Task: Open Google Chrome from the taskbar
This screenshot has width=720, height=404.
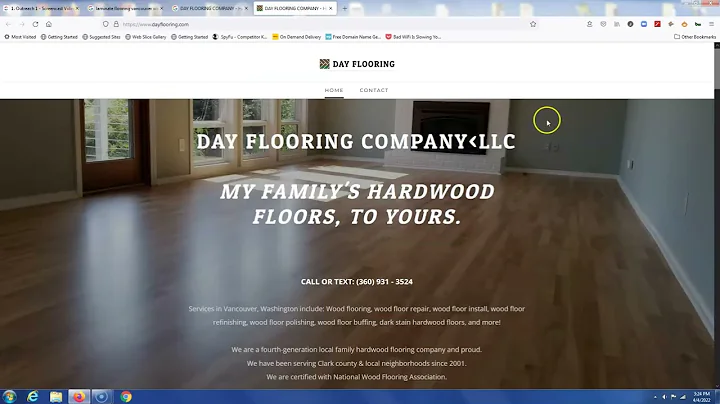Action: coord(126,396)
